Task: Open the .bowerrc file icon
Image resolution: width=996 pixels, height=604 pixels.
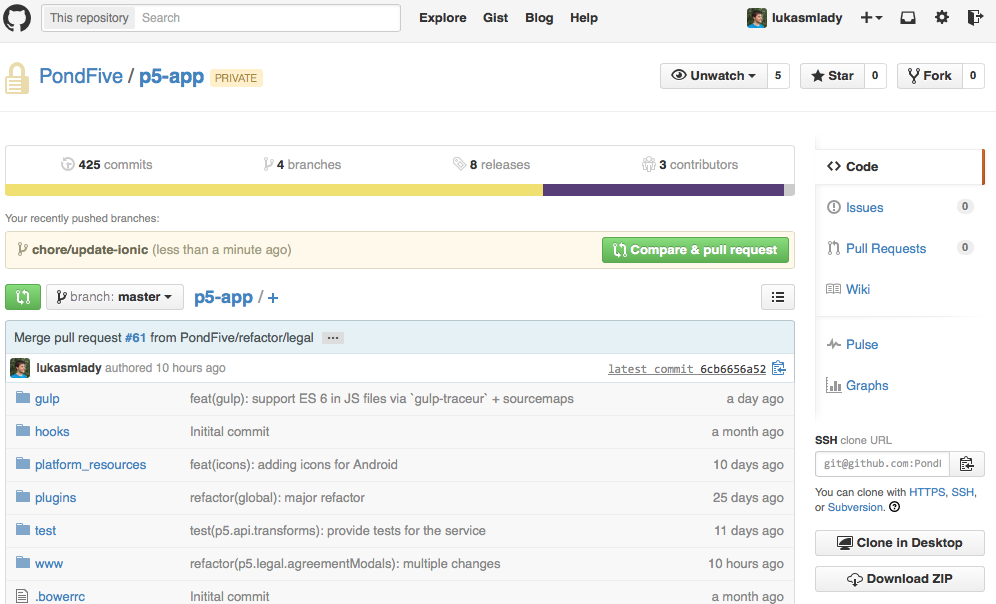Action: [22, 596]
